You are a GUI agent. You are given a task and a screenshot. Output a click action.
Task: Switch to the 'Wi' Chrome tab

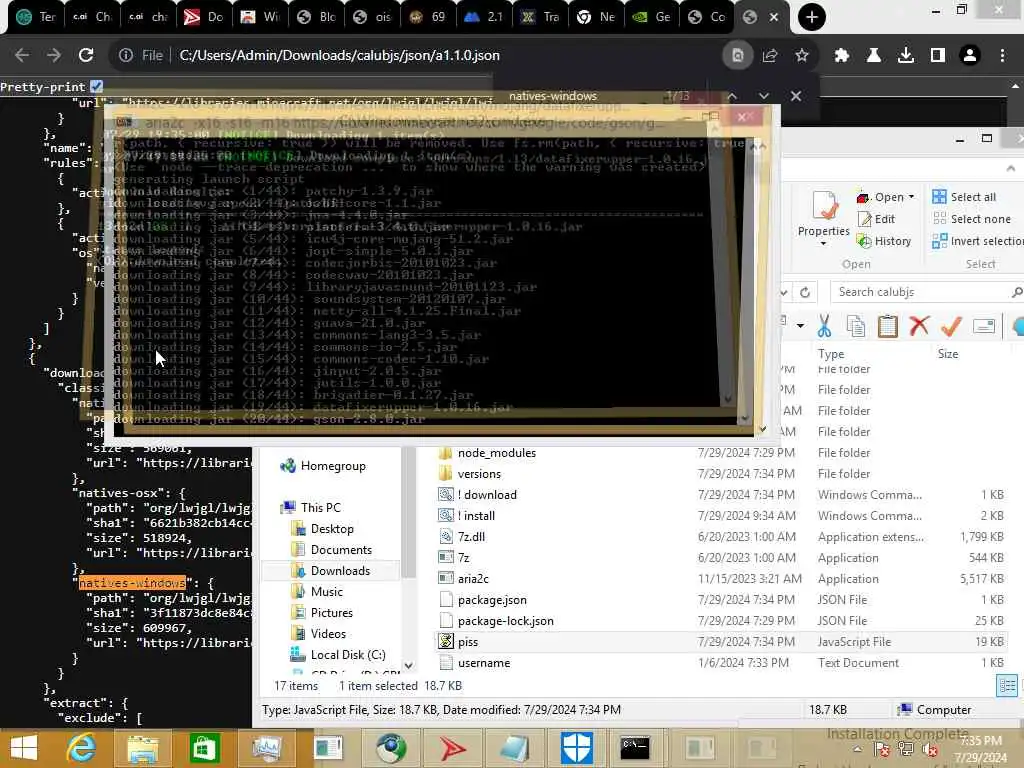(259, 17)
